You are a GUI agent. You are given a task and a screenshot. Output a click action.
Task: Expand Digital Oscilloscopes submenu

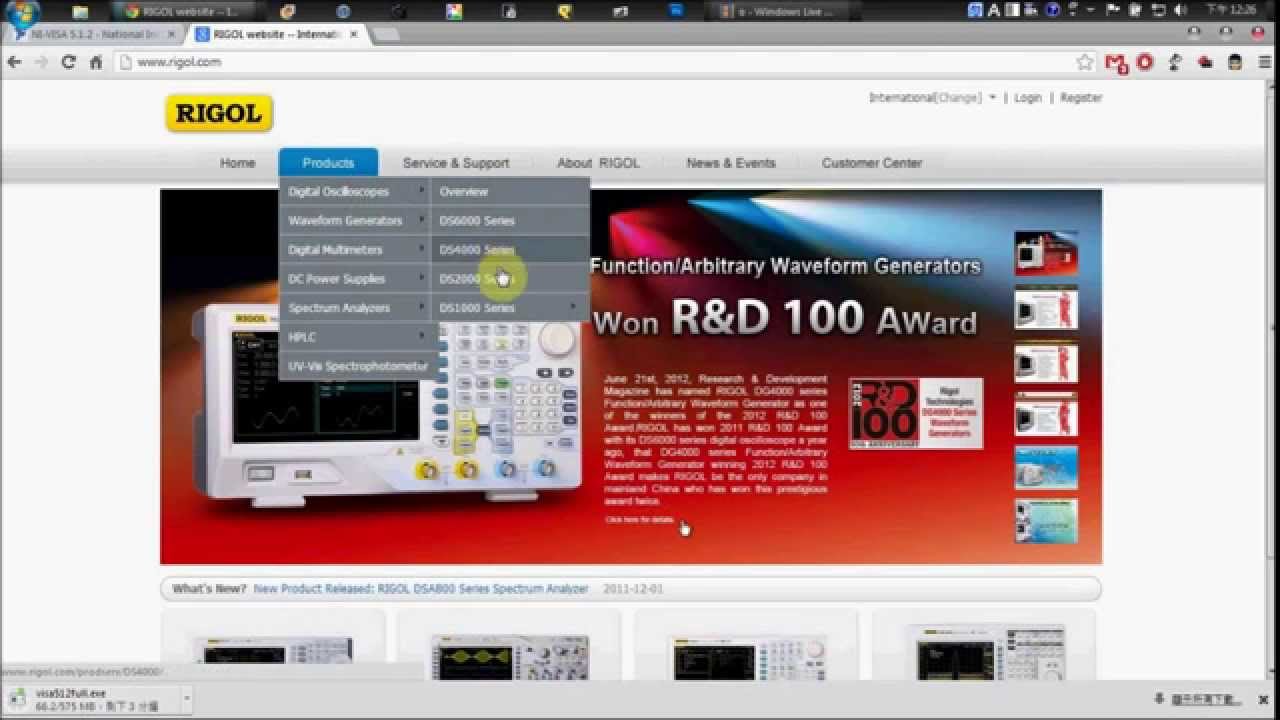coord(355,191)
